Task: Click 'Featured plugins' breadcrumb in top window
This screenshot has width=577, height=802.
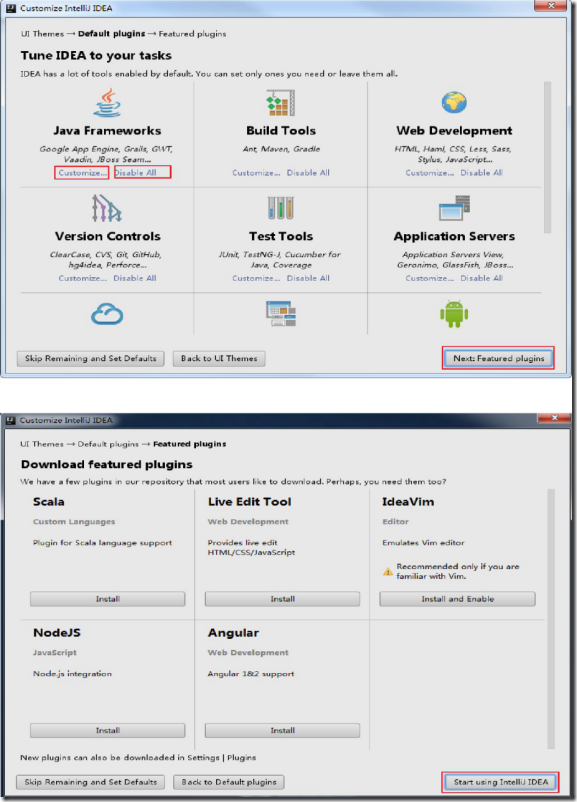Action: click(192, 34)
